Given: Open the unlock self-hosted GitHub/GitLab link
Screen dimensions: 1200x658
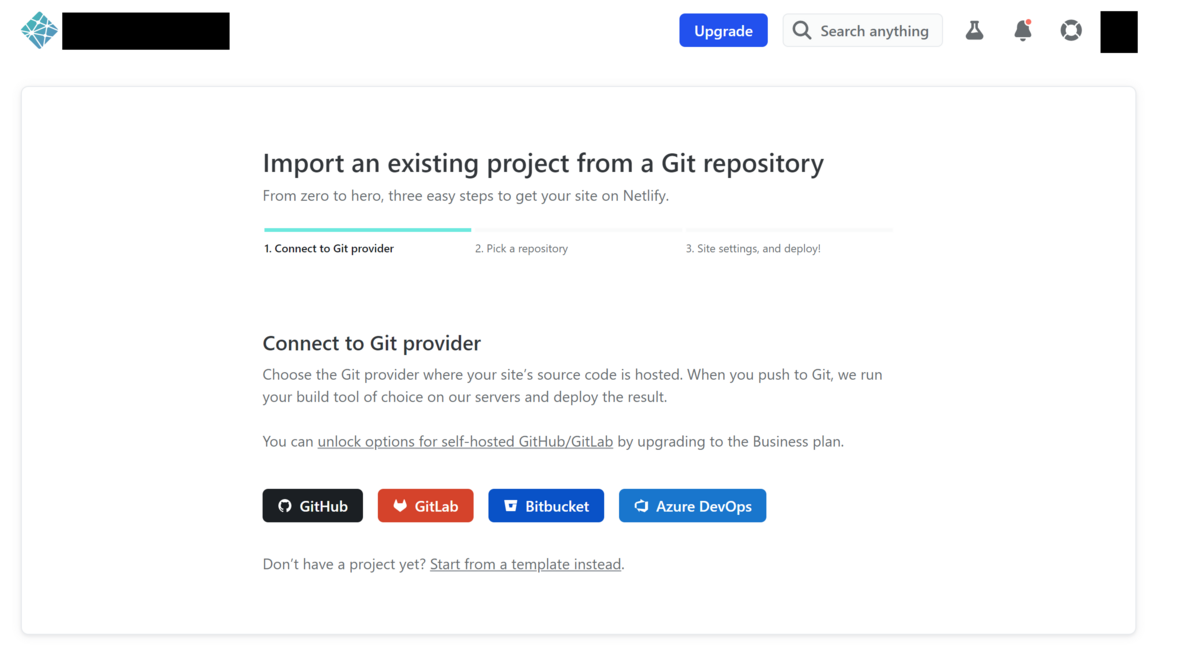Looking at the screenshot, I should [x=465, y=441].
